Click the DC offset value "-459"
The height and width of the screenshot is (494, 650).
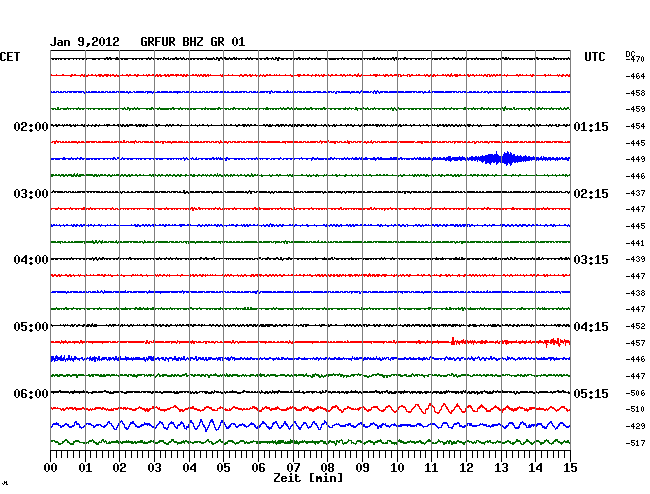click(x=635, y=109)
